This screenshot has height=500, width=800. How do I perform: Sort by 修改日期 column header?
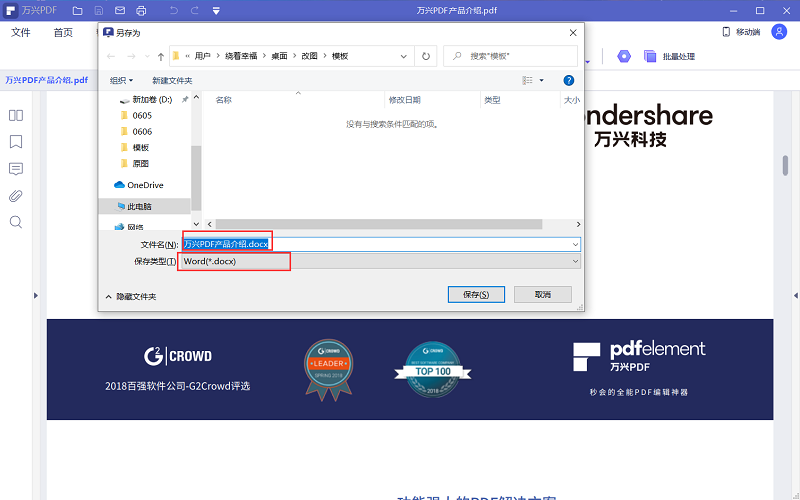[405, 100]
